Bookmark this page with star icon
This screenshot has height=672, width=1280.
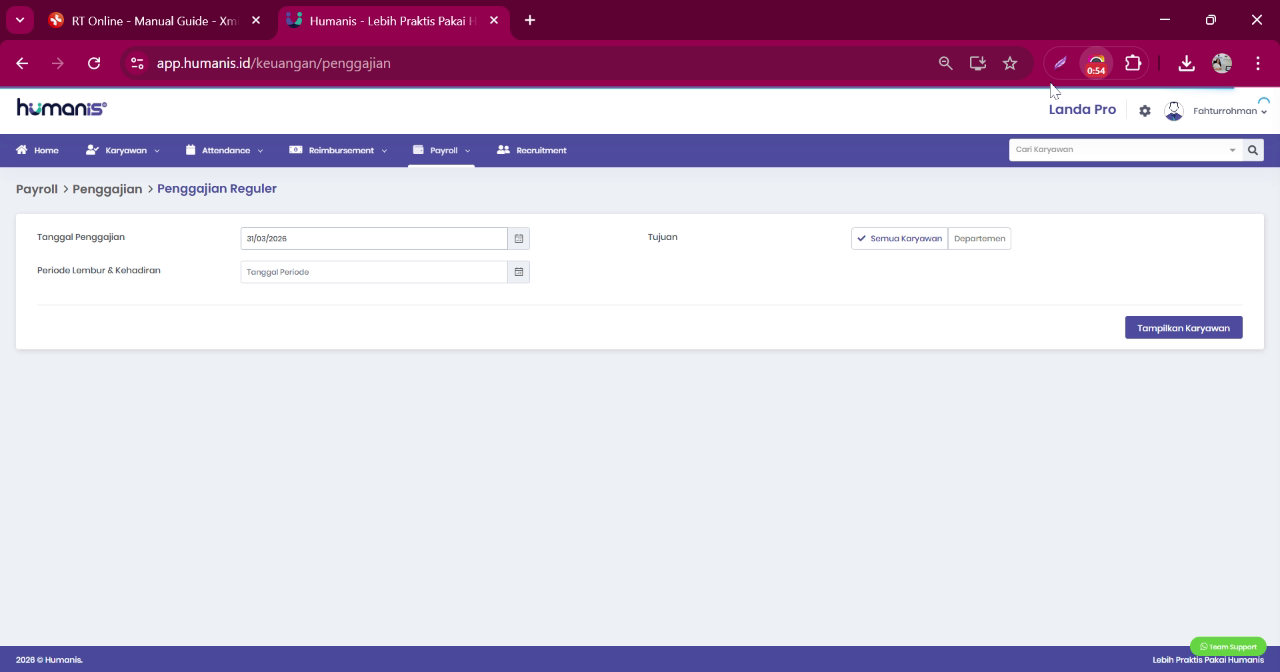tap(1010, 63)
